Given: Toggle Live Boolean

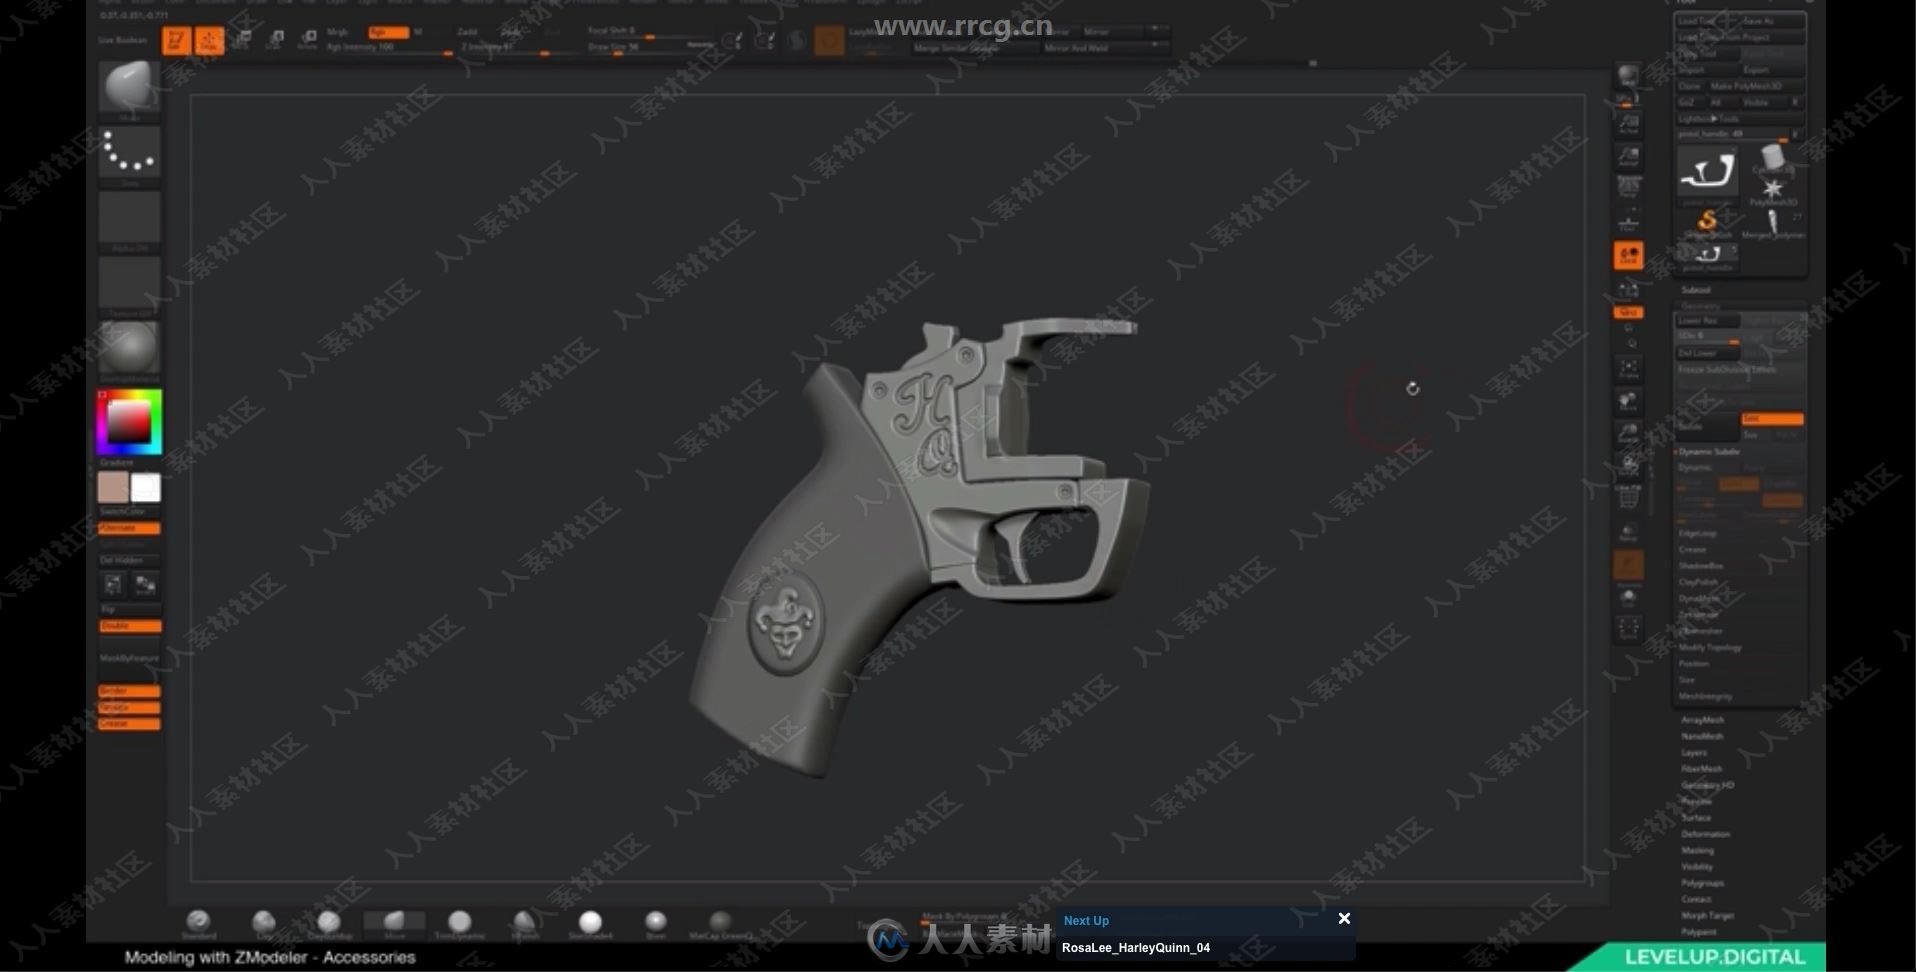Looking at the screenshot, I should click(x=123, y=40).
